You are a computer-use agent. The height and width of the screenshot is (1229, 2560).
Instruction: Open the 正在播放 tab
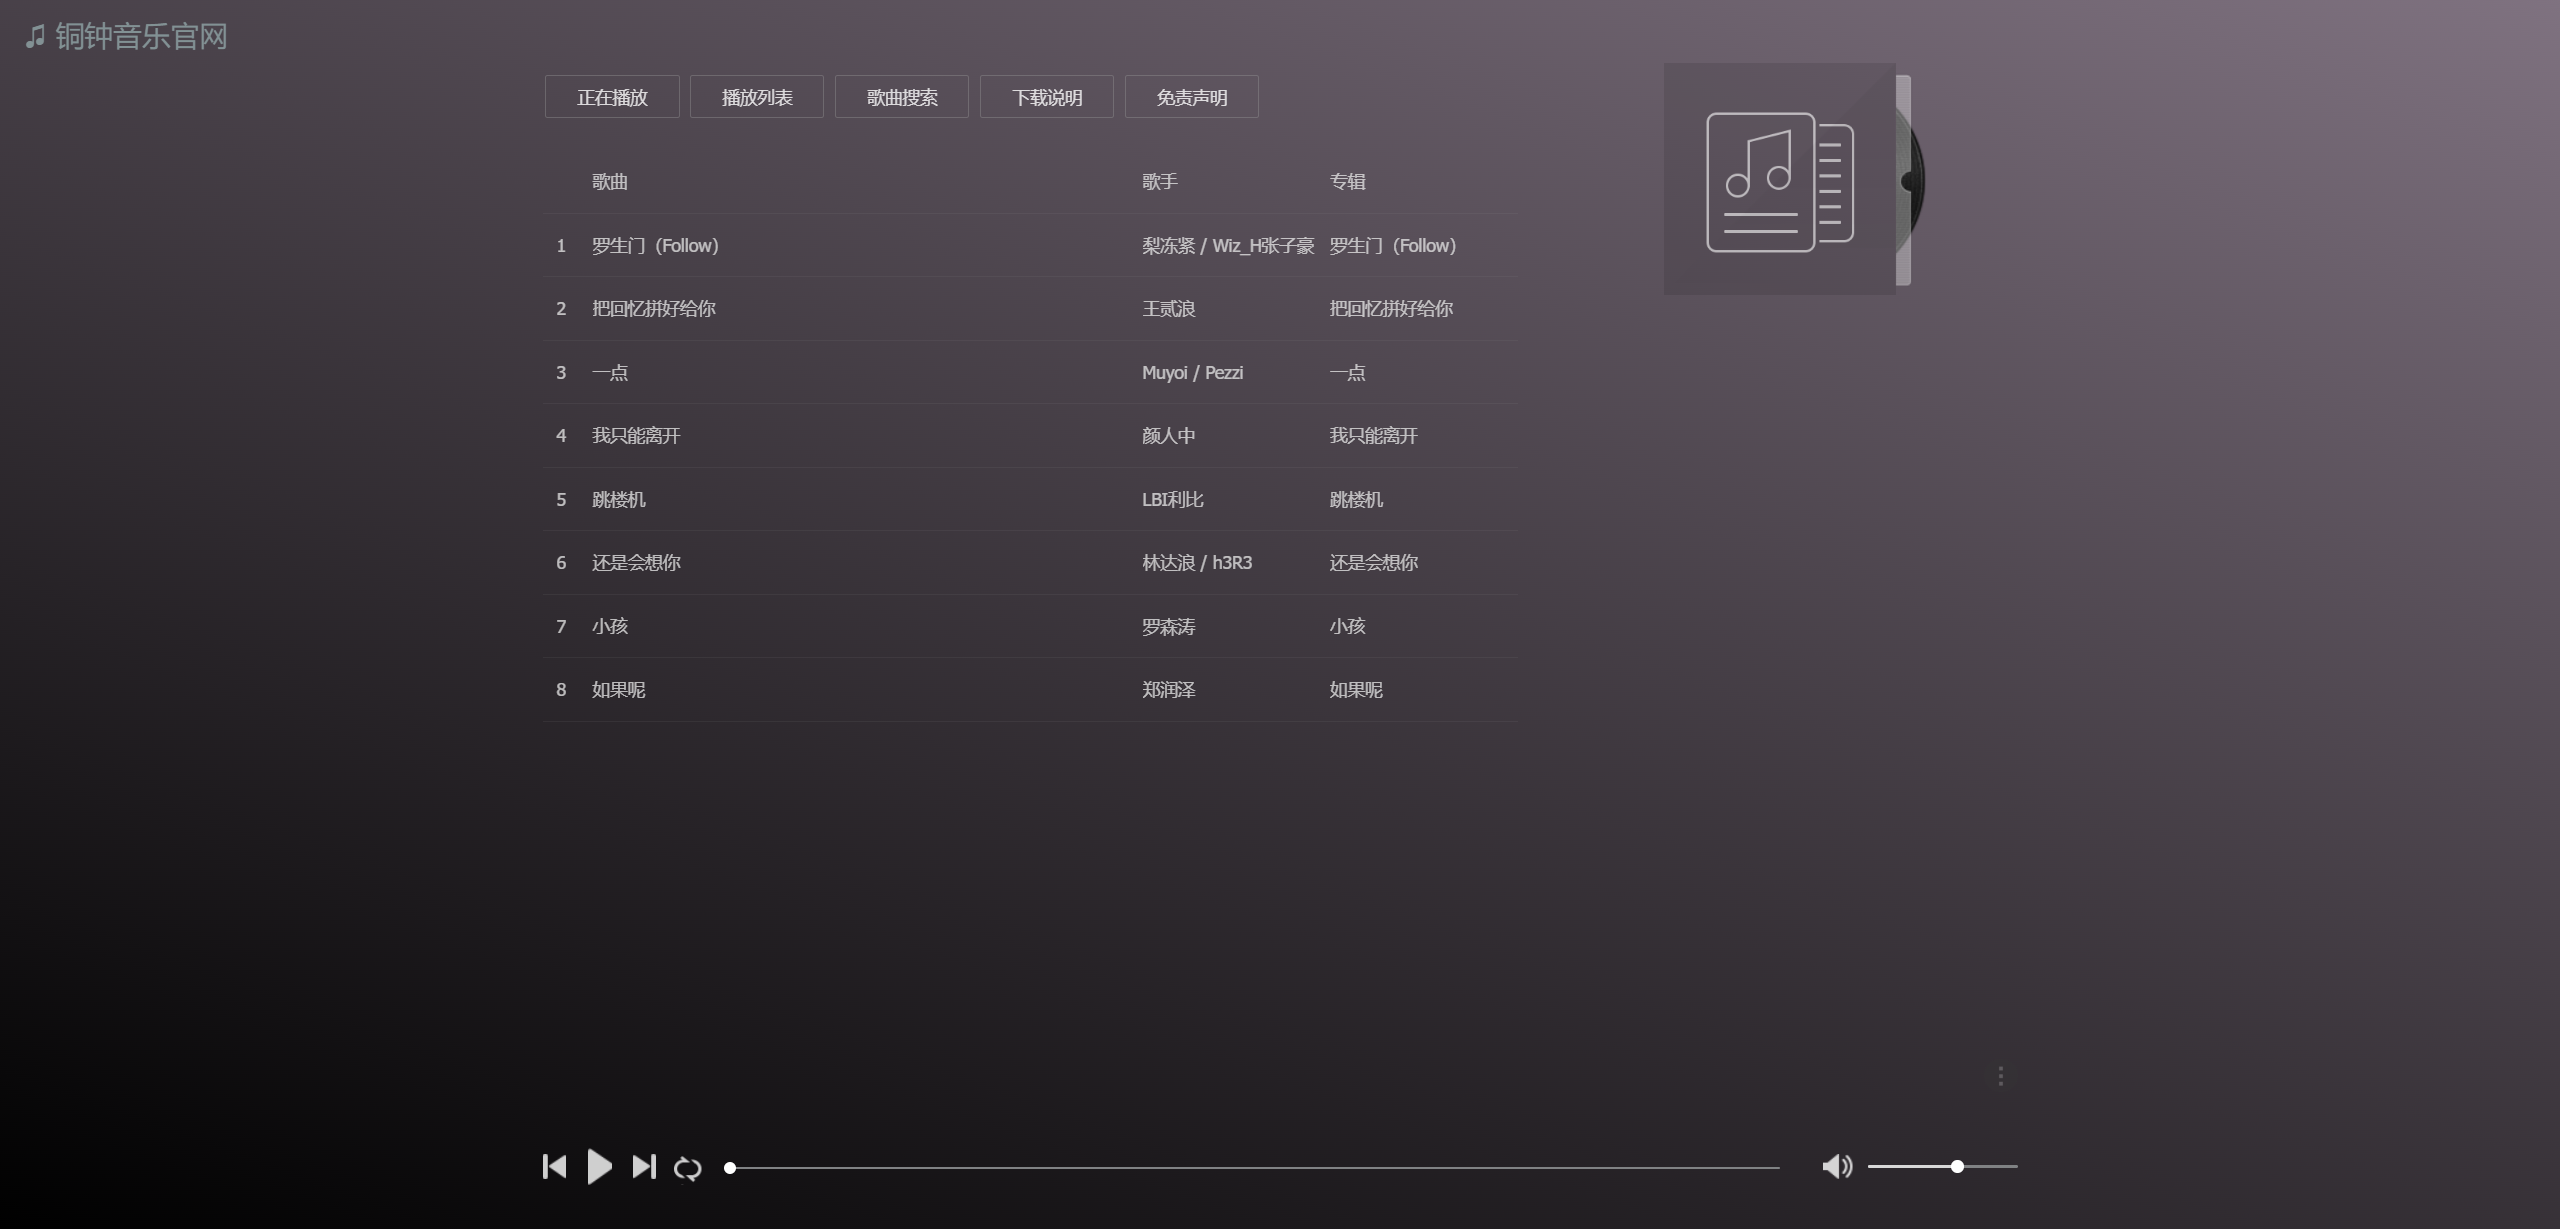pos(612,97)
